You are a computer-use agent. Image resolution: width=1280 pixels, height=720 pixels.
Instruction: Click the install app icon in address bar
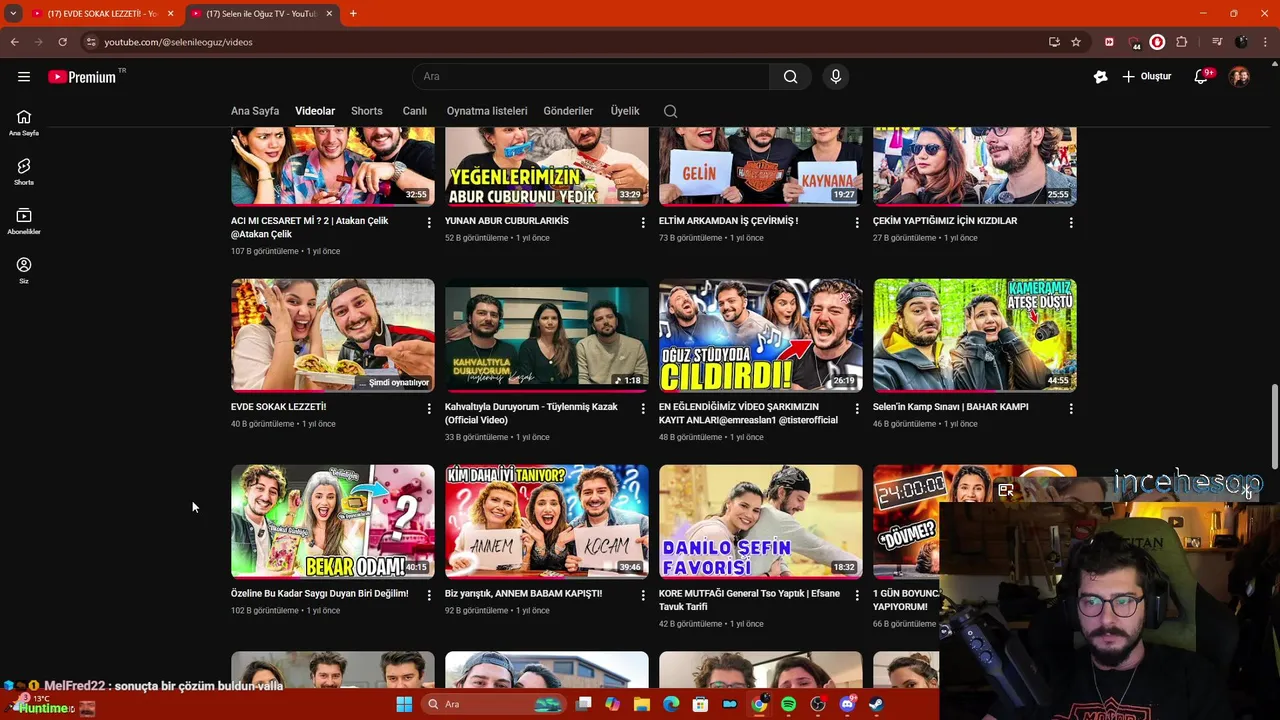pyautogui.click(x=1054, y=42)
